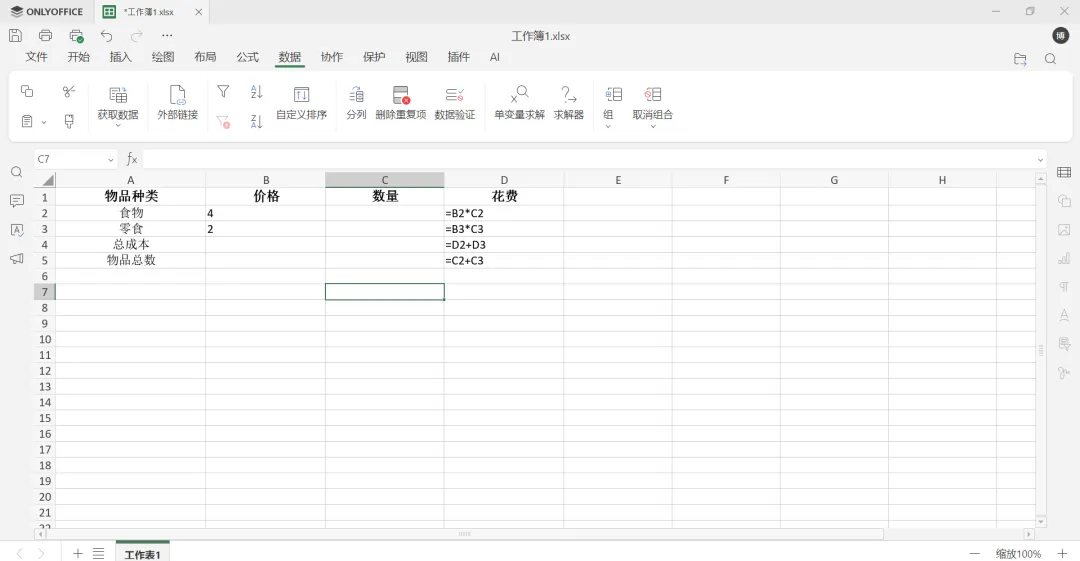Screen dimensions: 1080x561
Task: Select the 工作表1 sheet tab
Action: 143,553
